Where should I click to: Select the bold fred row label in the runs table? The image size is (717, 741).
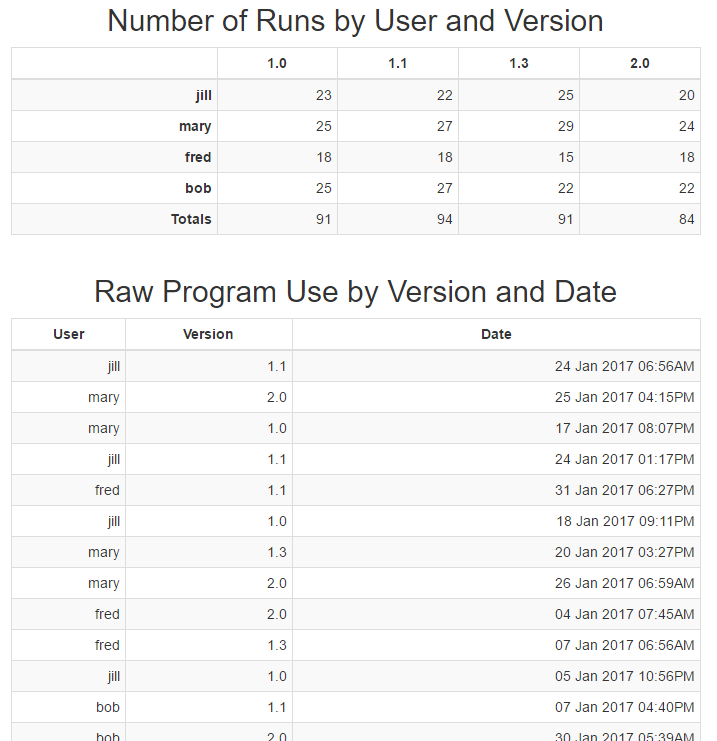(x=198, y=157)
